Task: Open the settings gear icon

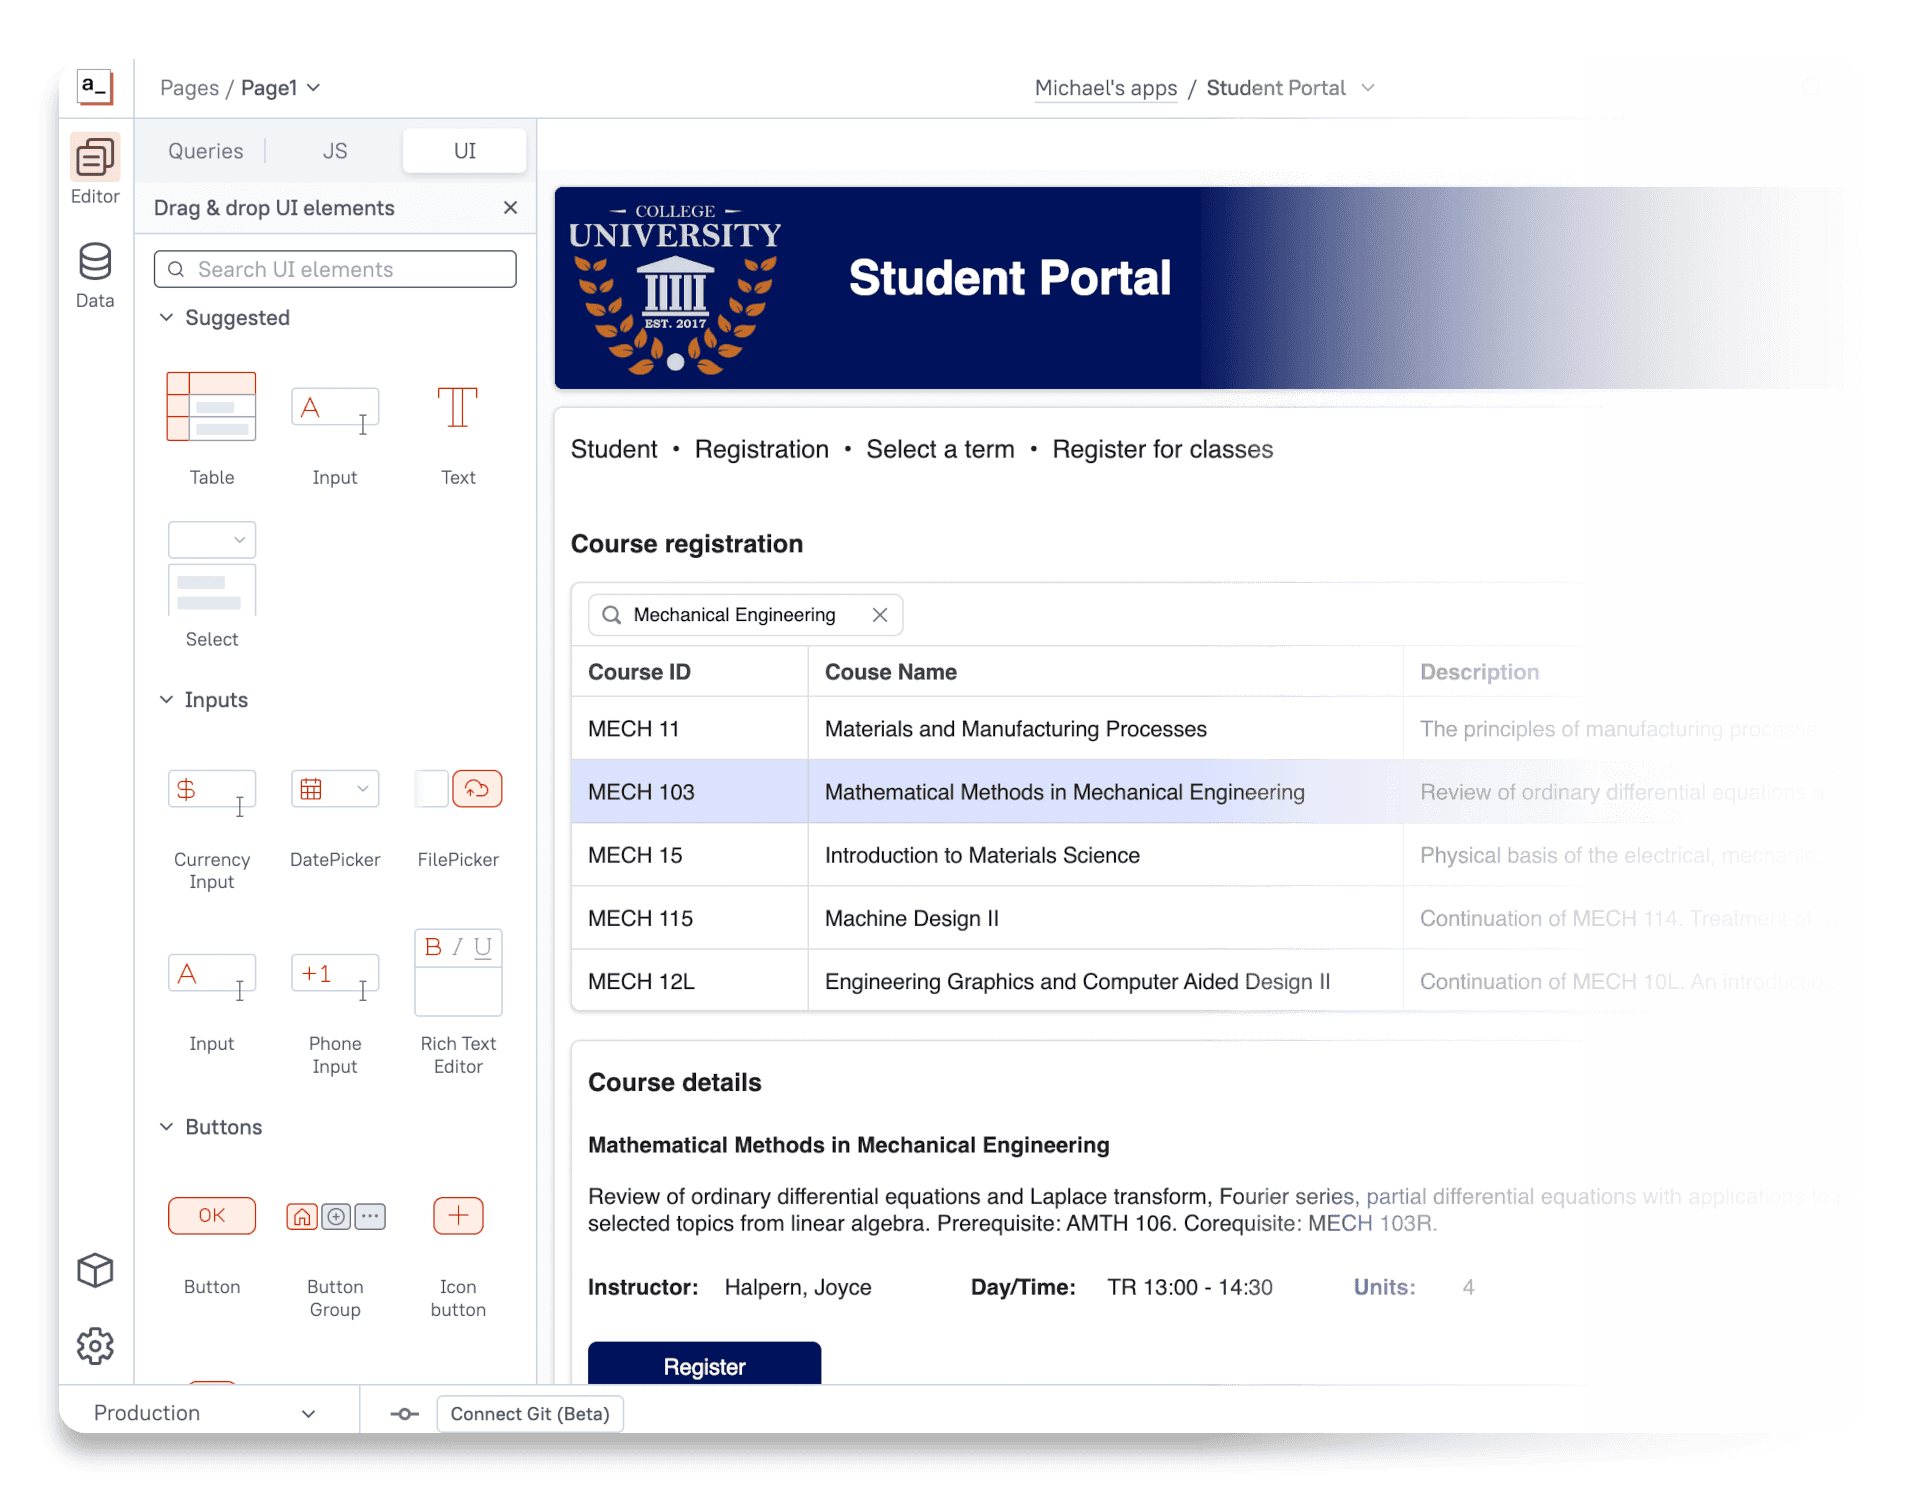Action: point(95,1346)
